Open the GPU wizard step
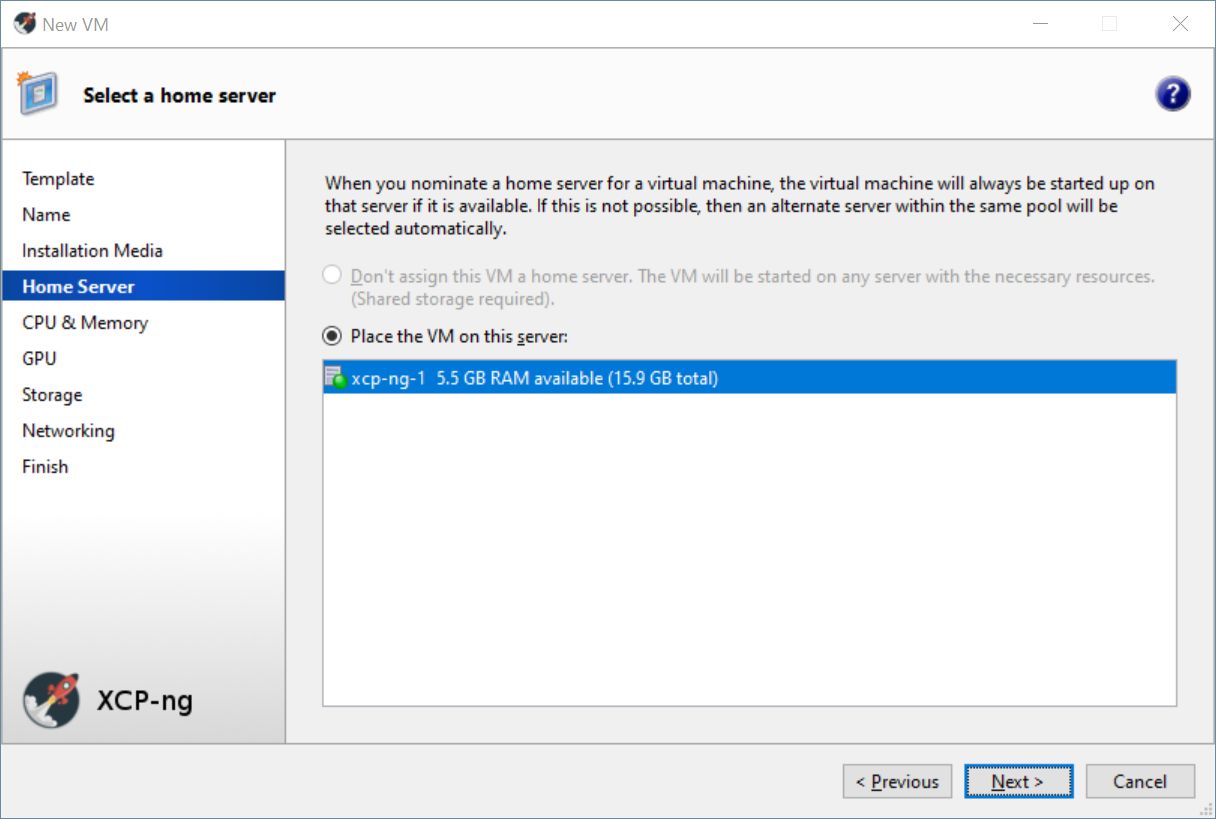 coord(39,359)
